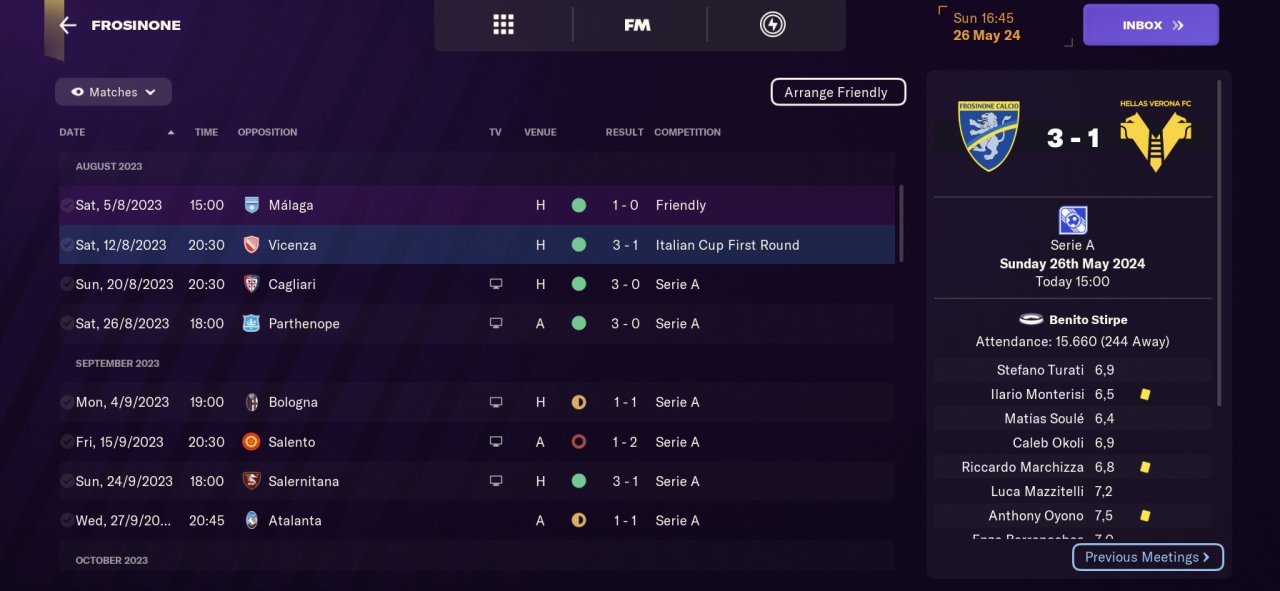Tick the check circle for the Málaga match
The image size is (1280, 591).
(66, 205)
